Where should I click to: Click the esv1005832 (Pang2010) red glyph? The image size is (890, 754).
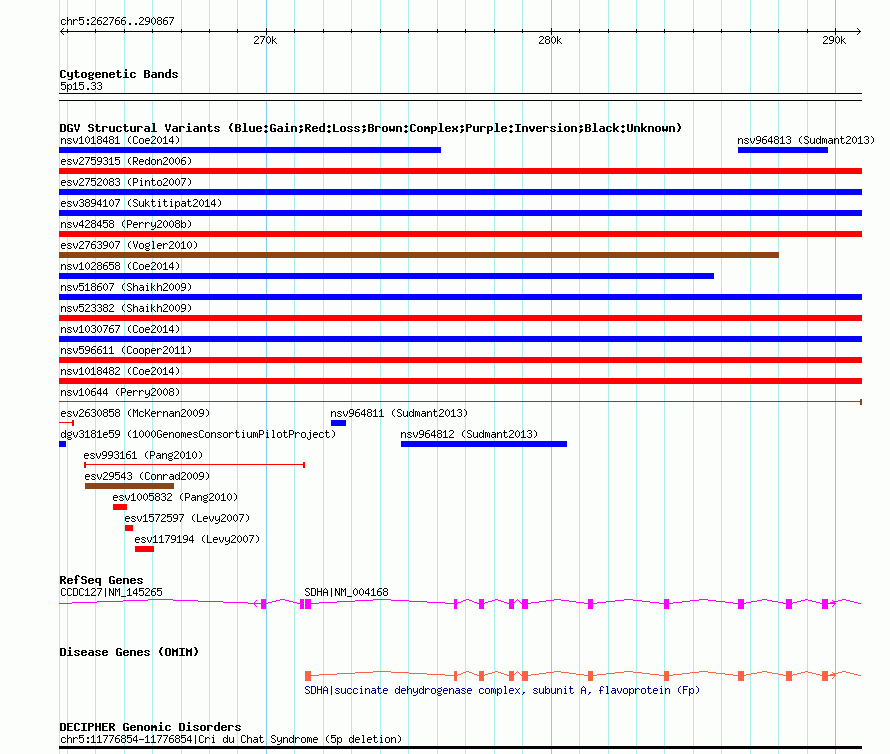coord(120,507)
